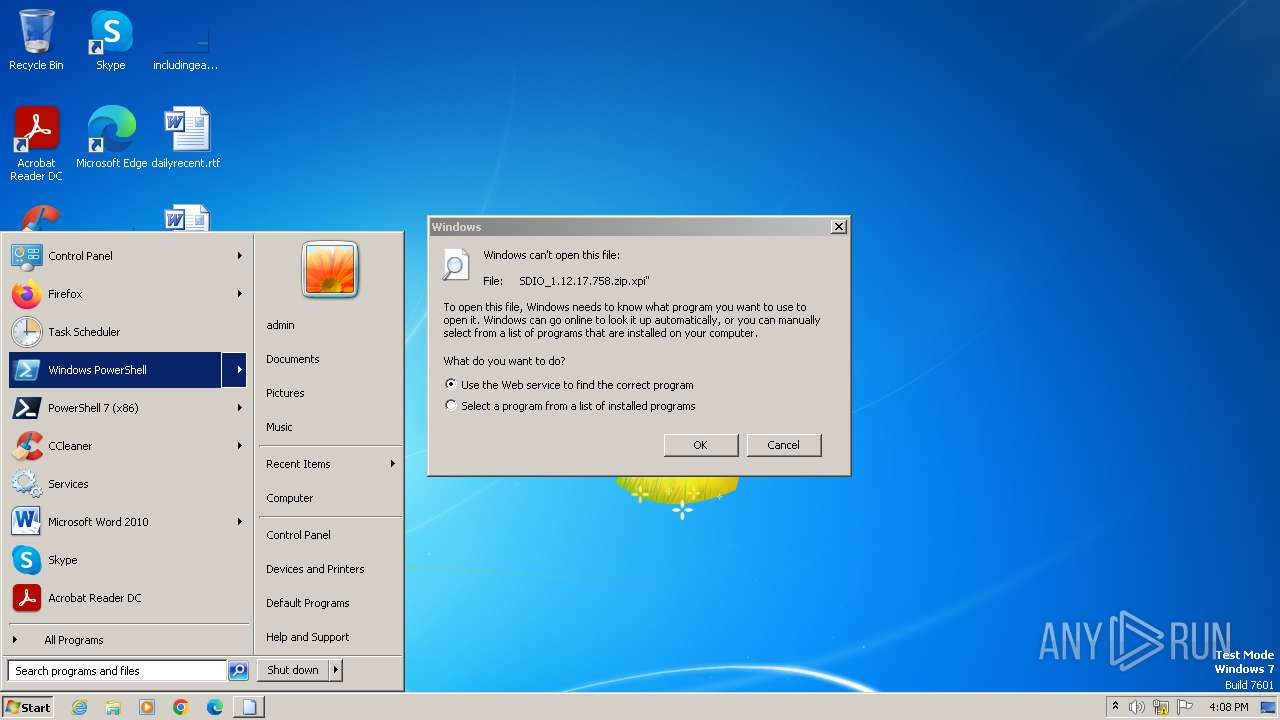Image resolution: width=1280 pixels, height=720 pixels.
Task: Expand the Firefox jump list arrow
Action: (x=239, y=294)
